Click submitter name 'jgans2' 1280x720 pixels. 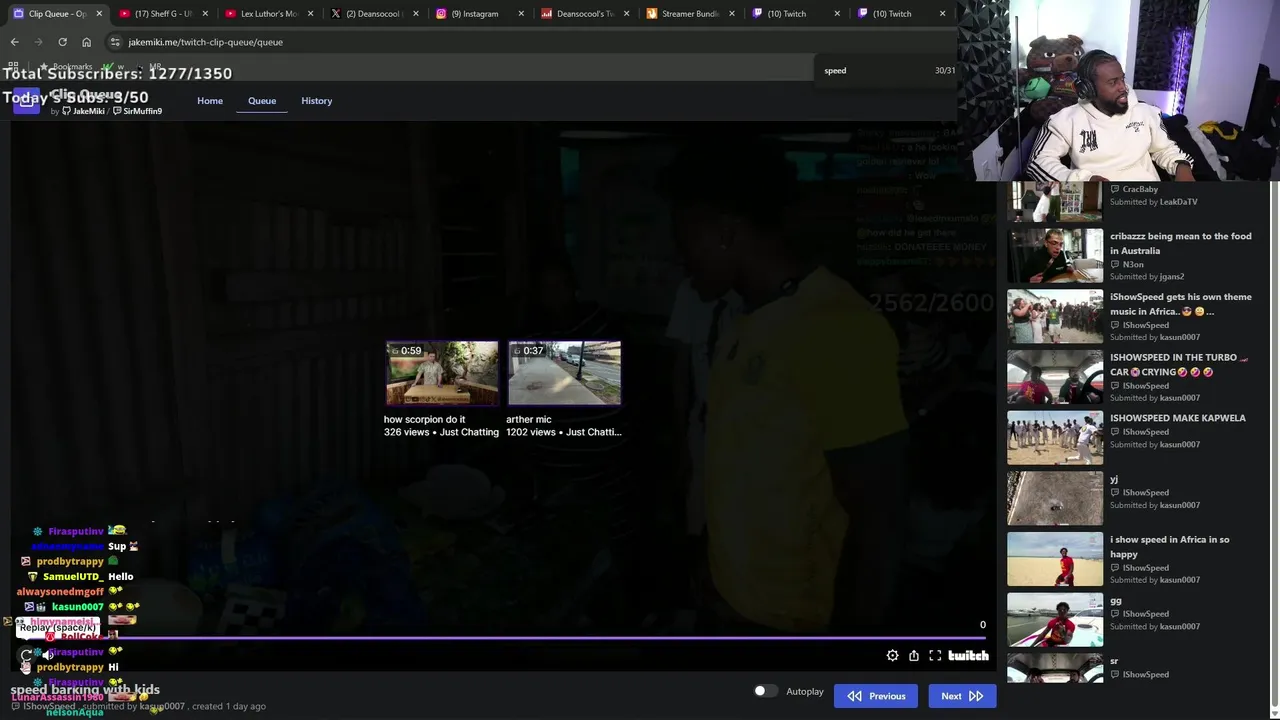coord(1172,277)
